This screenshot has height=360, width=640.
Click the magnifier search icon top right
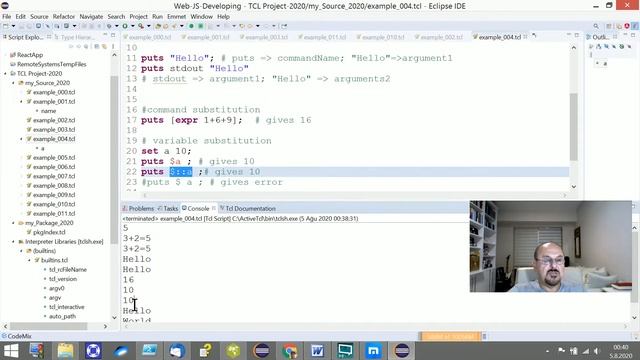tap(596, 26)
